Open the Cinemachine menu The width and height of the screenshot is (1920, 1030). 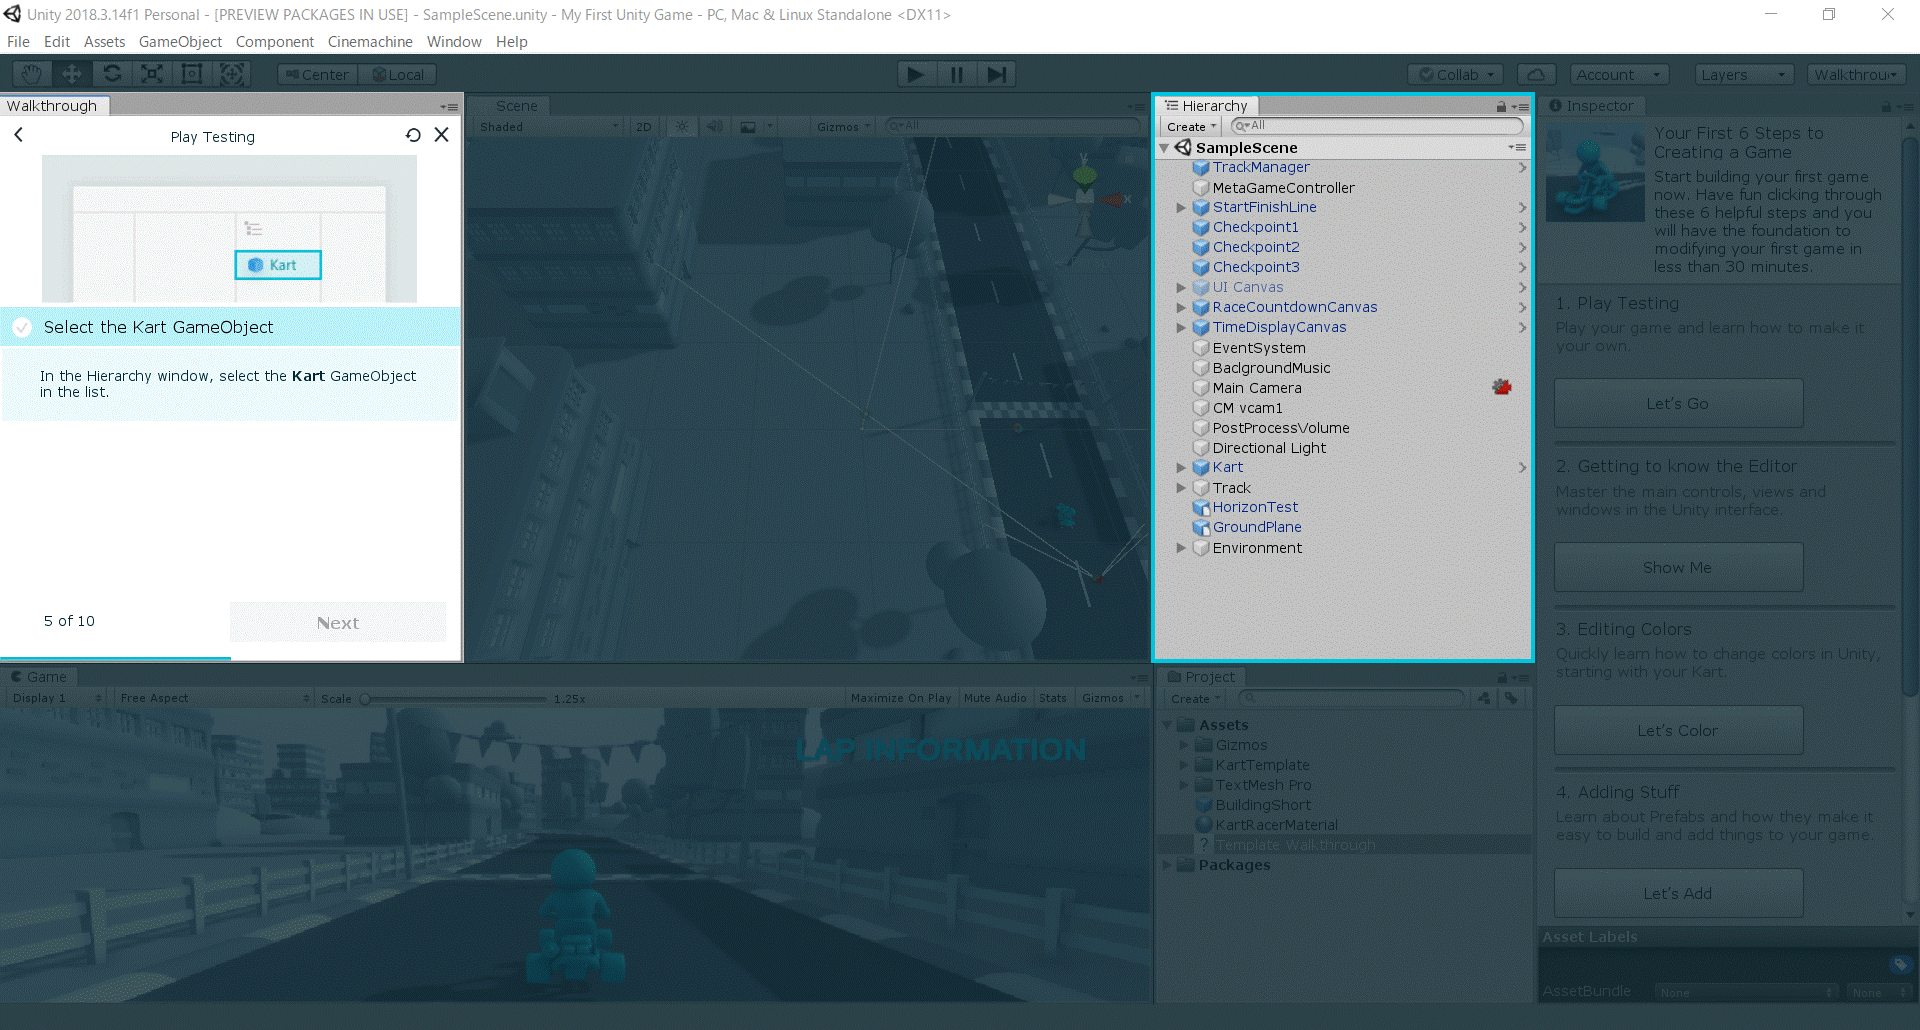(369, 42)
